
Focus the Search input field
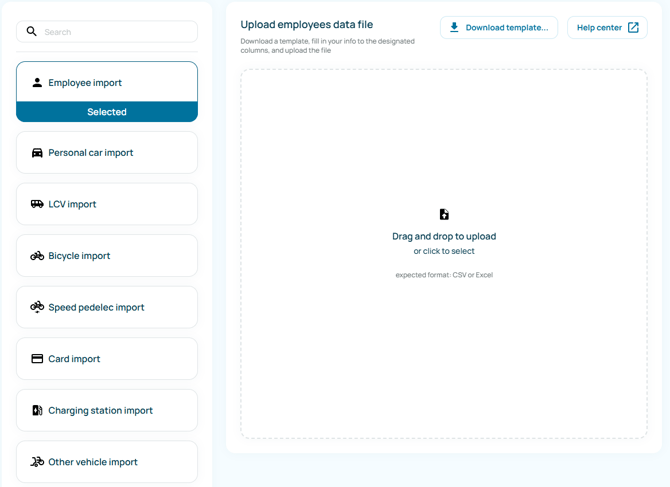107,32
